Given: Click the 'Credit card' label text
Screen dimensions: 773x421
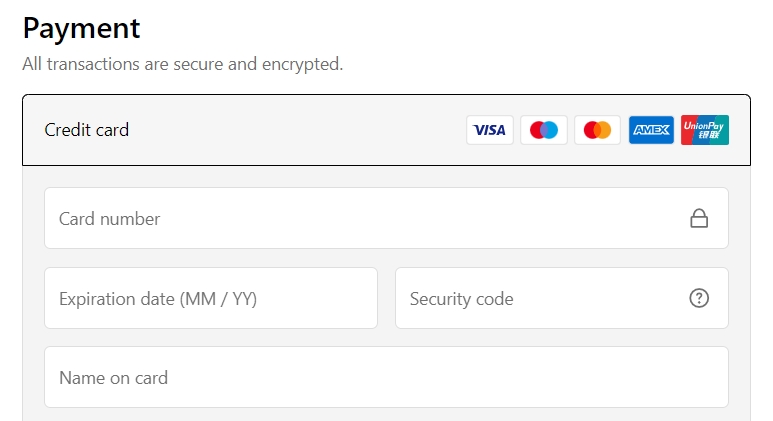Looking at the screenshot, I should click(86, 130).
